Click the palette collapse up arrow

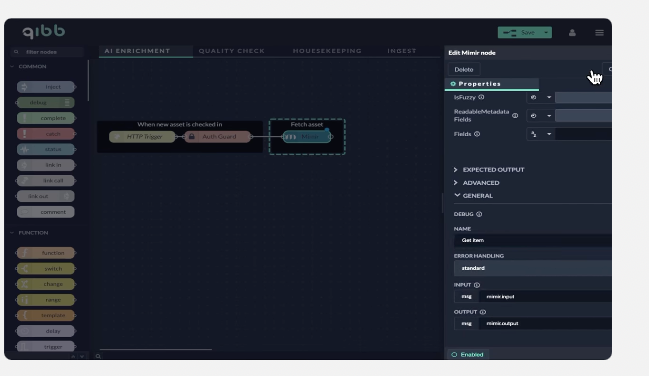click(73, 356)
